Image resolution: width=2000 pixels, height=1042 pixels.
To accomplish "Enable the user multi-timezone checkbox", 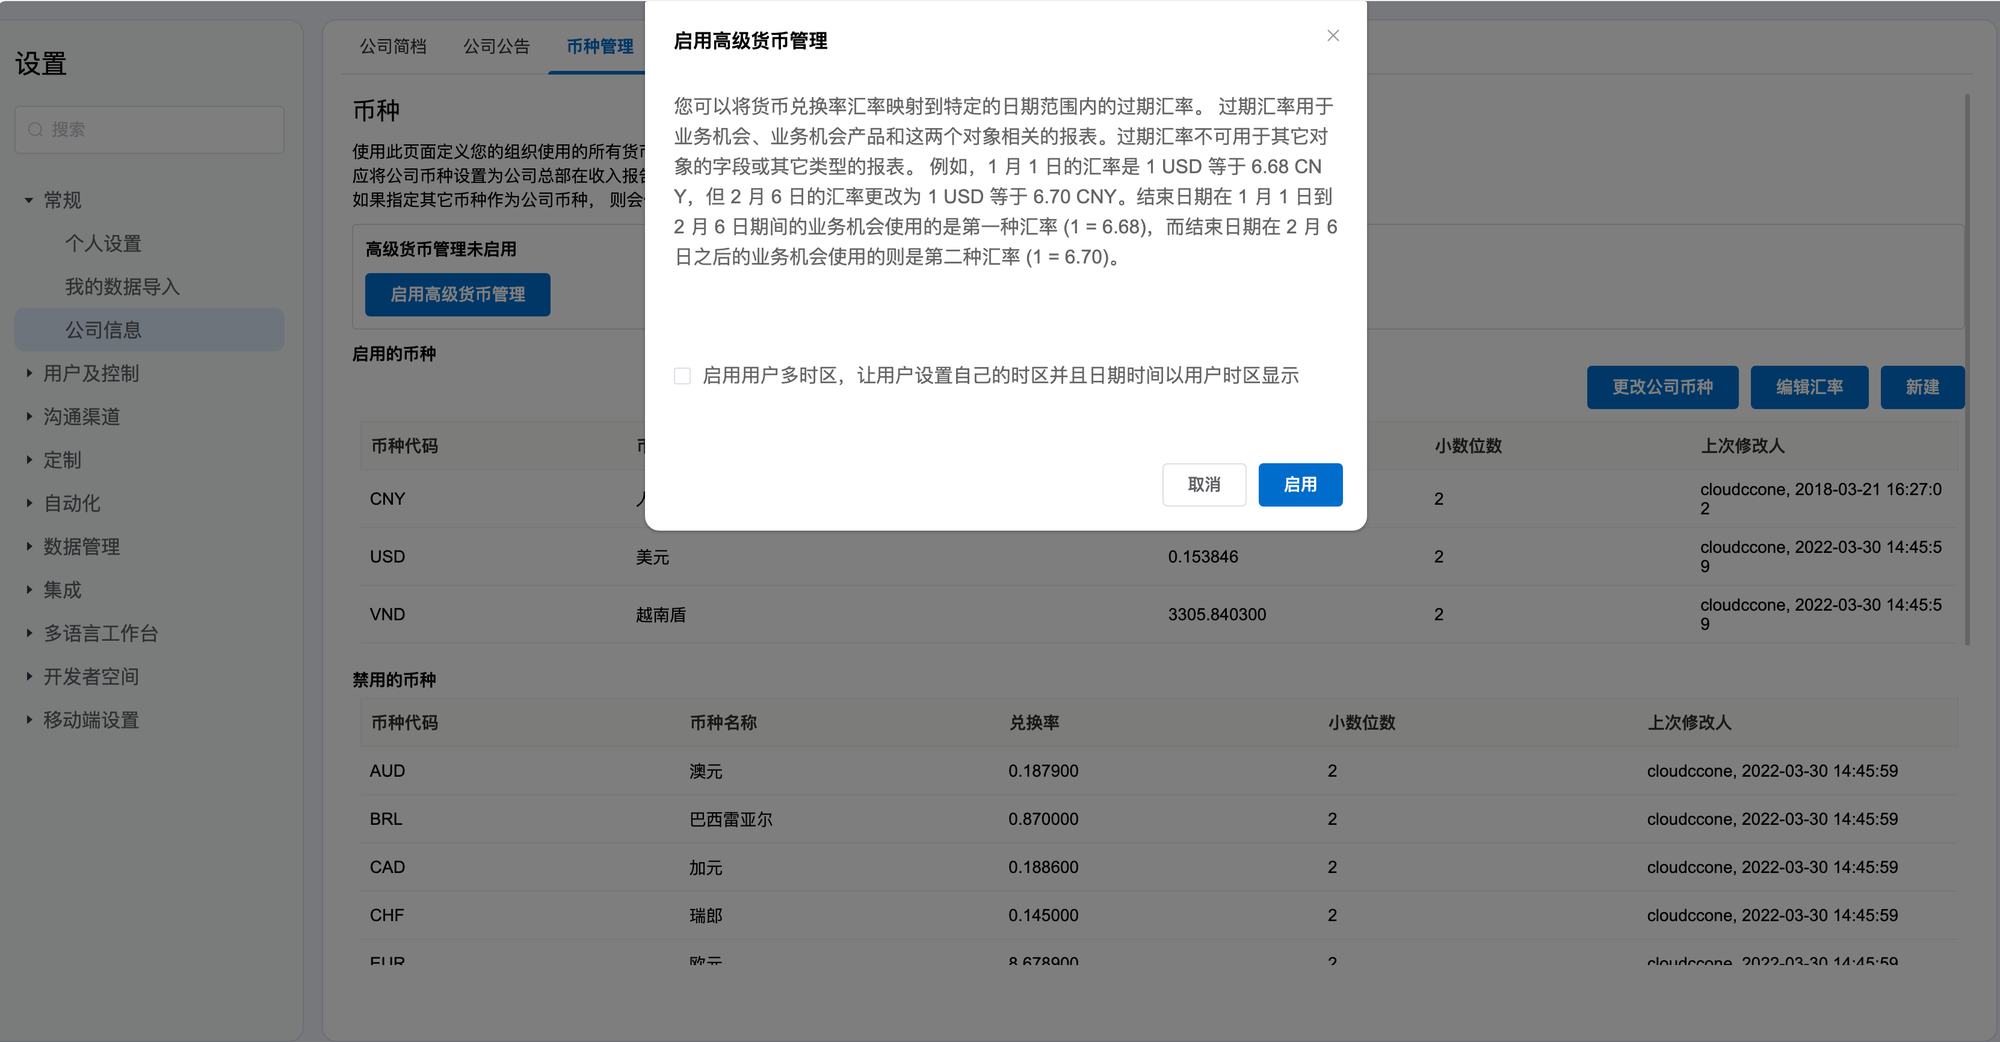I will [x=682, y=376].
